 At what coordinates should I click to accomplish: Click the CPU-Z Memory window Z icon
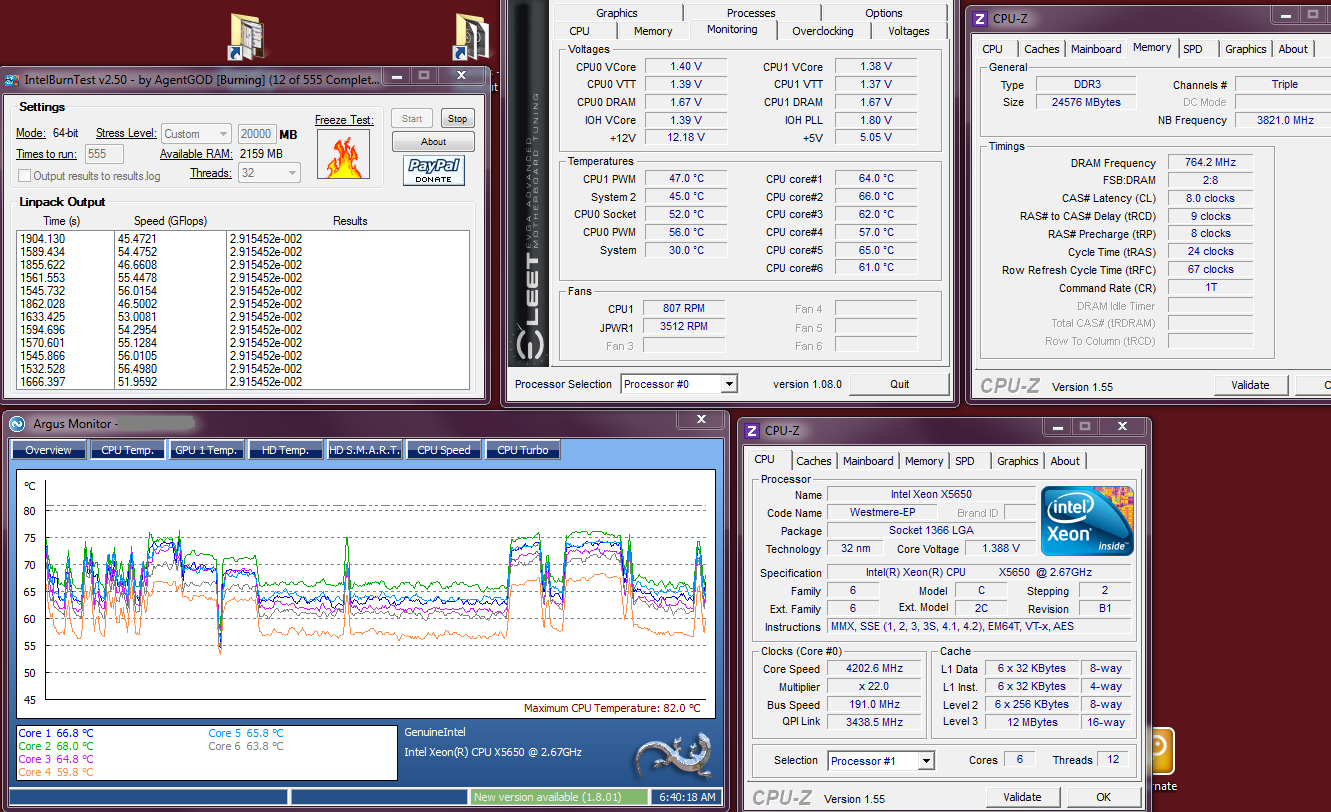[981, 18]
